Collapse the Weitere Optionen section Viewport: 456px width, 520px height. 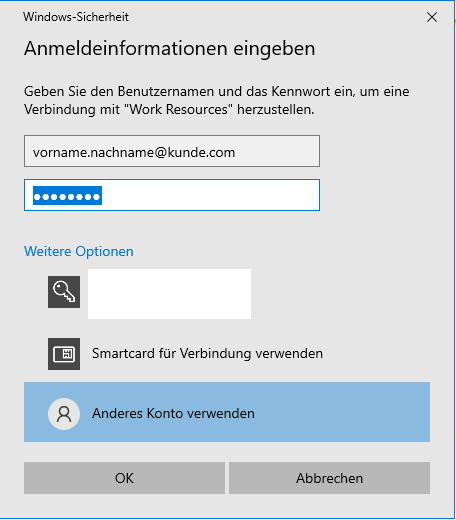click(79, 251)
